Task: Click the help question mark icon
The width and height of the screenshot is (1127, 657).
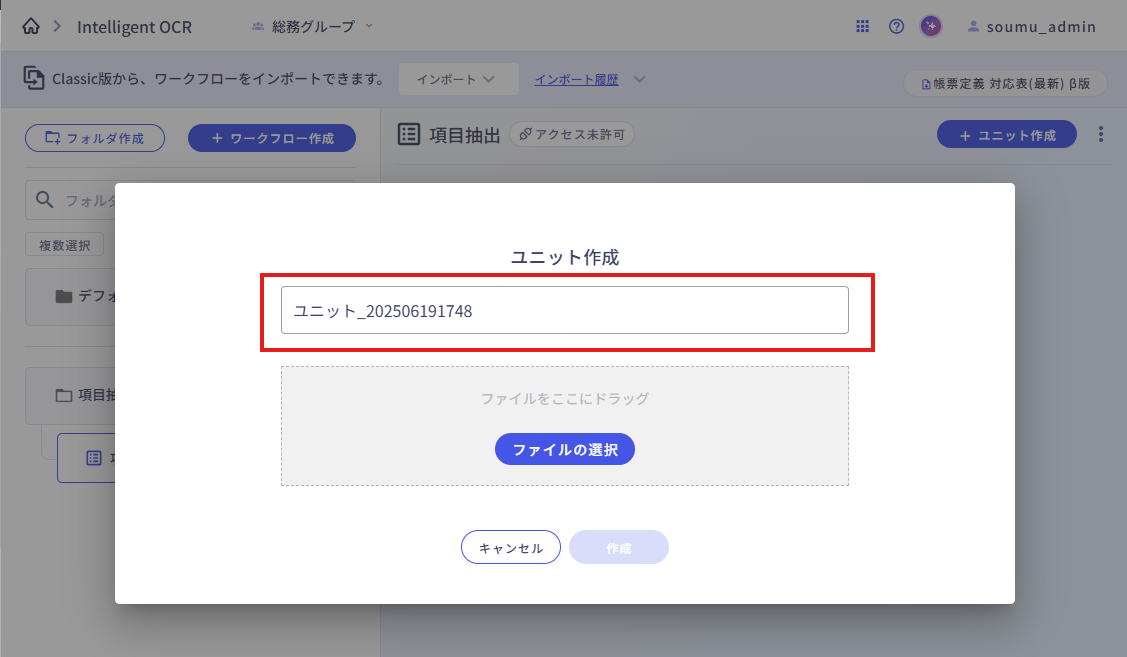Action: [x=897, y=27]
